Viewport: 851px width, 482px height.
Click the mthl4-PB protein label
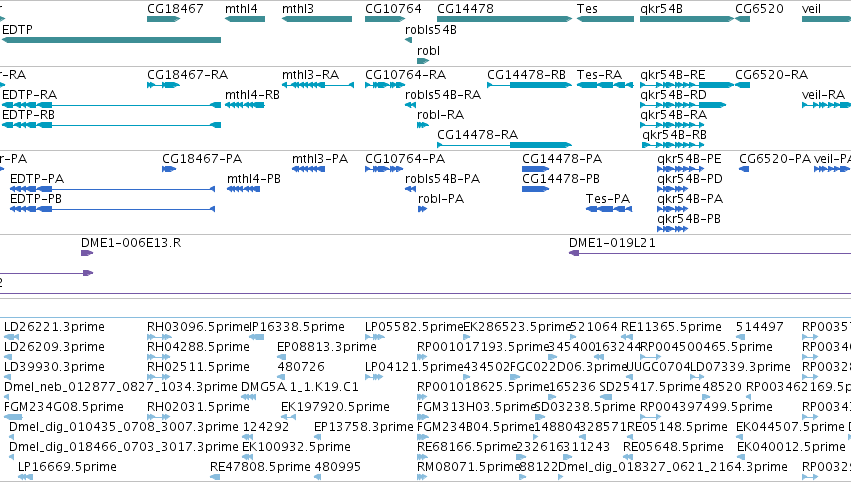[x=254, y=179]
